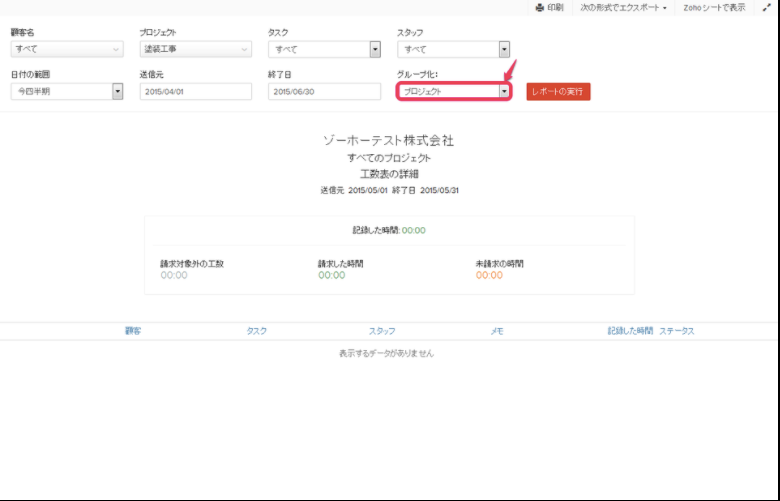The height and width of the screenshot is (501, 780).
Task: Sort by the スタッフ column header
Action: click(x=382, y=331)
